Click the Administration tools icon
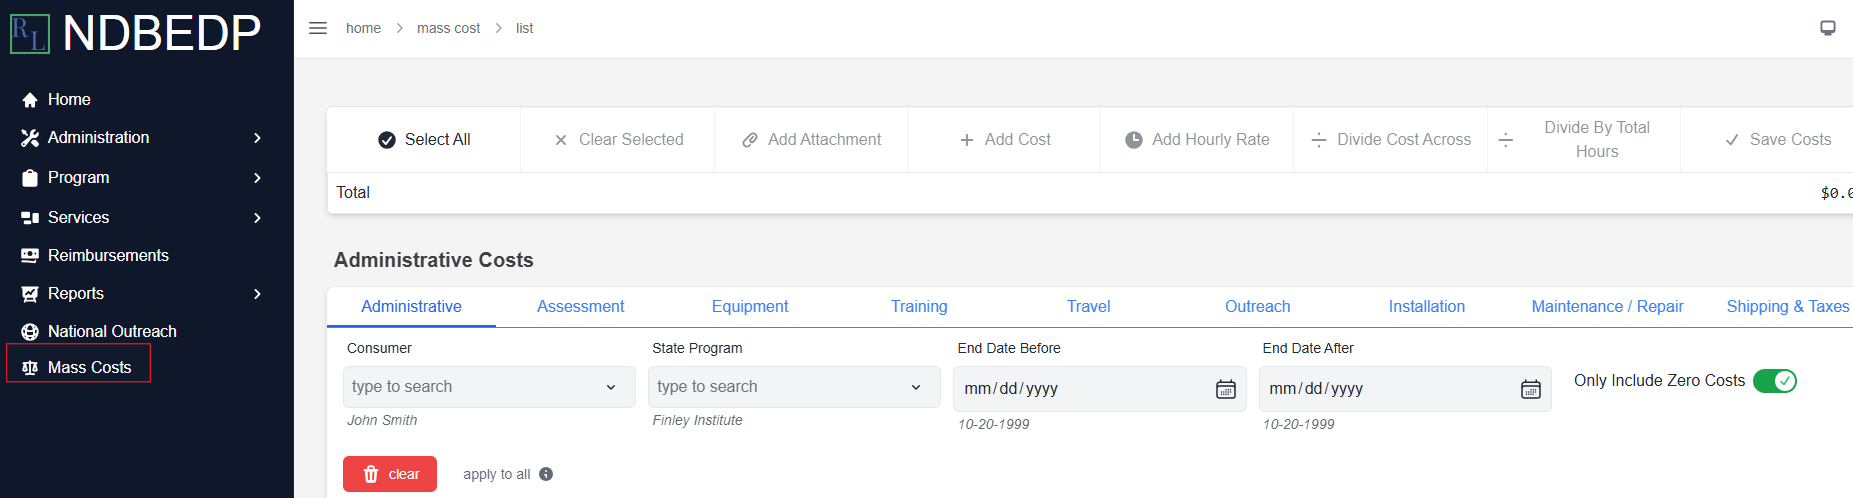 (x=30, y=138)
